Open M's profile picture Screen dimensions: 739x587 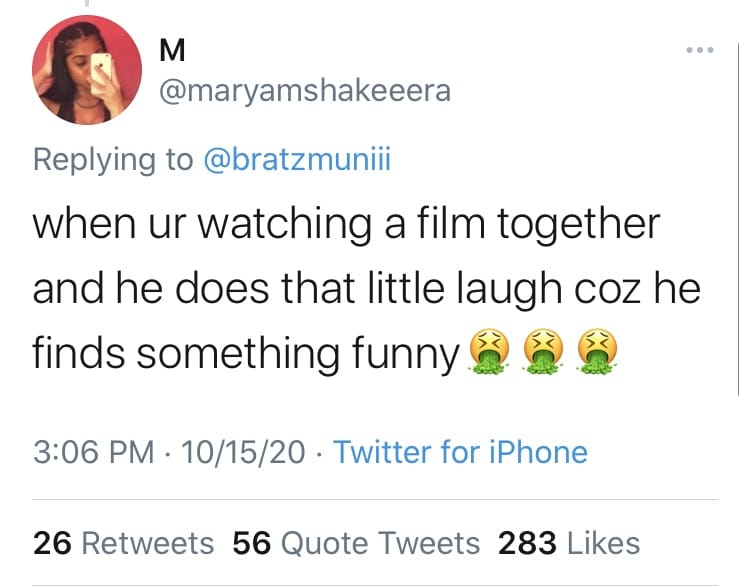click(x=87, y=70)
